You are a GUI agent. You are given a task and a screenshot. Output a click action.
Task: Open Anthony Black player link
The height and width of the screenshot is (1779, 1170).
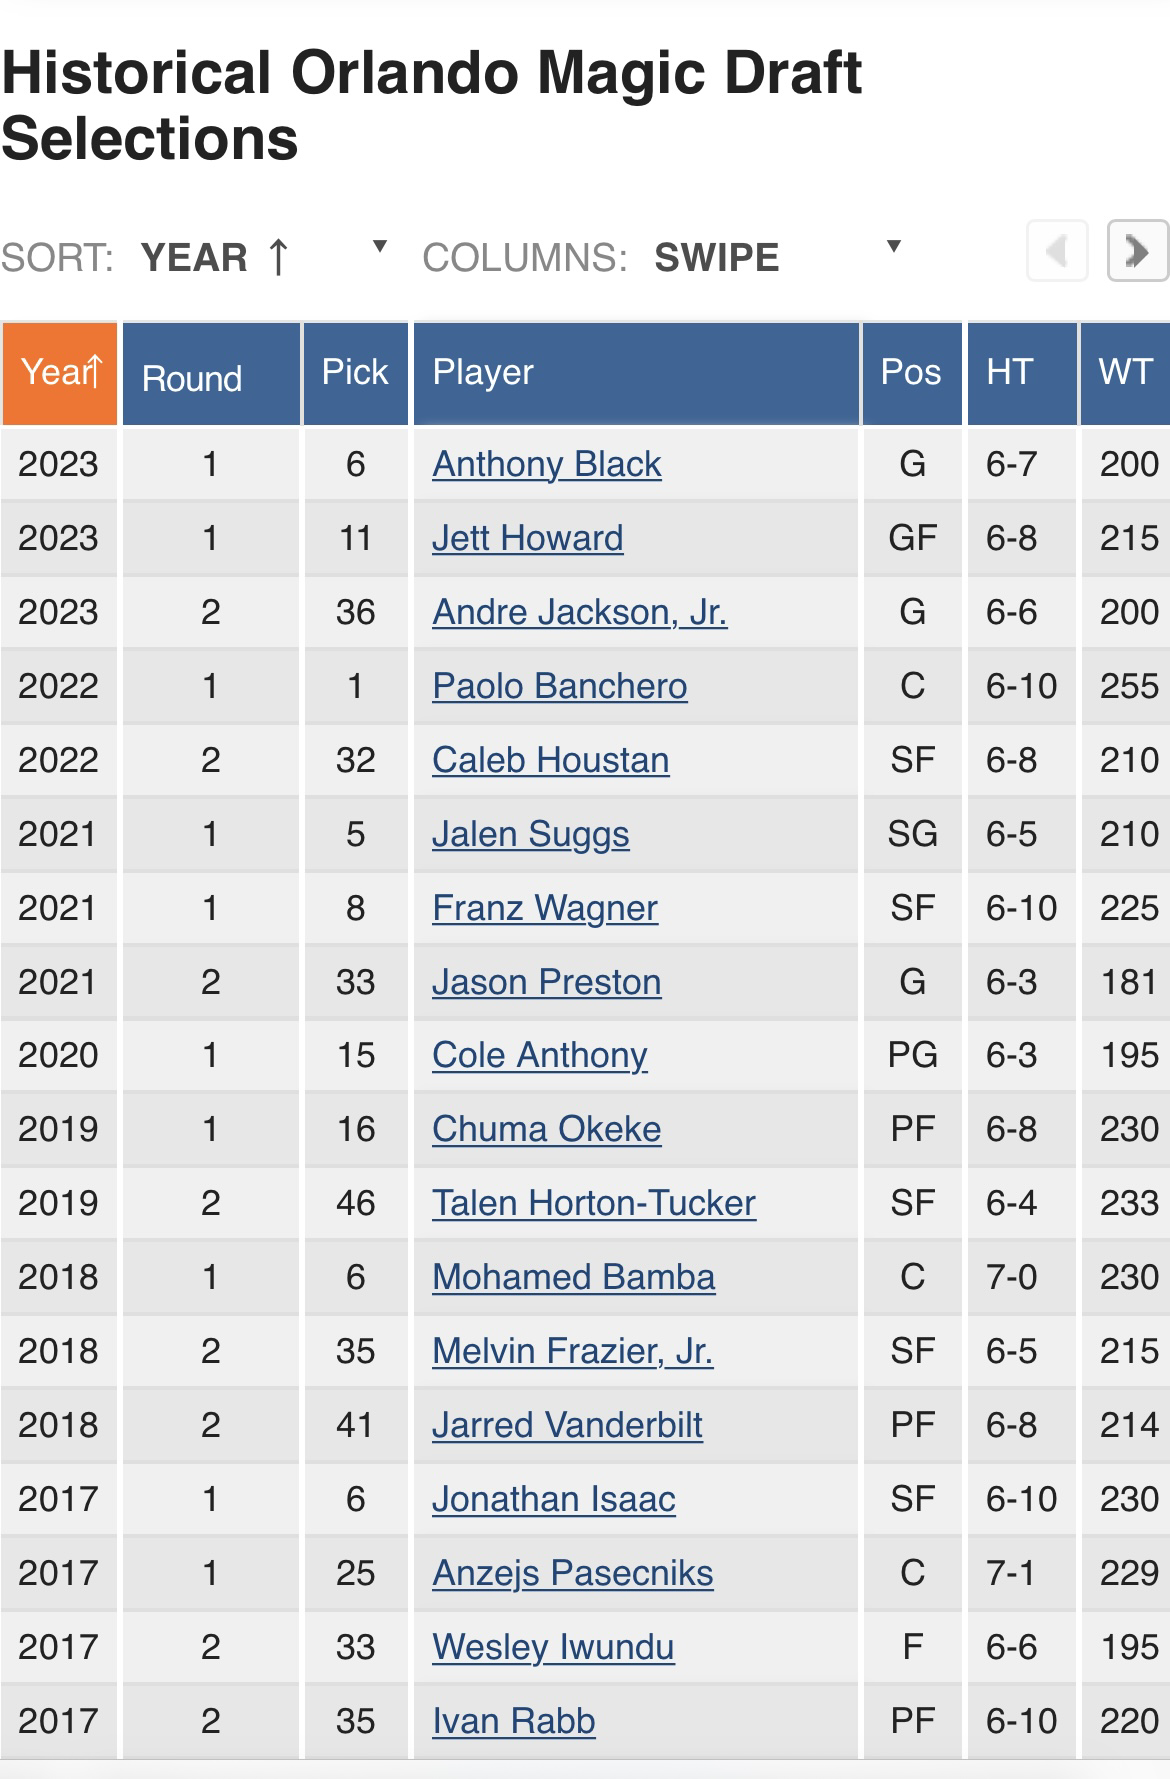point(547,464)
